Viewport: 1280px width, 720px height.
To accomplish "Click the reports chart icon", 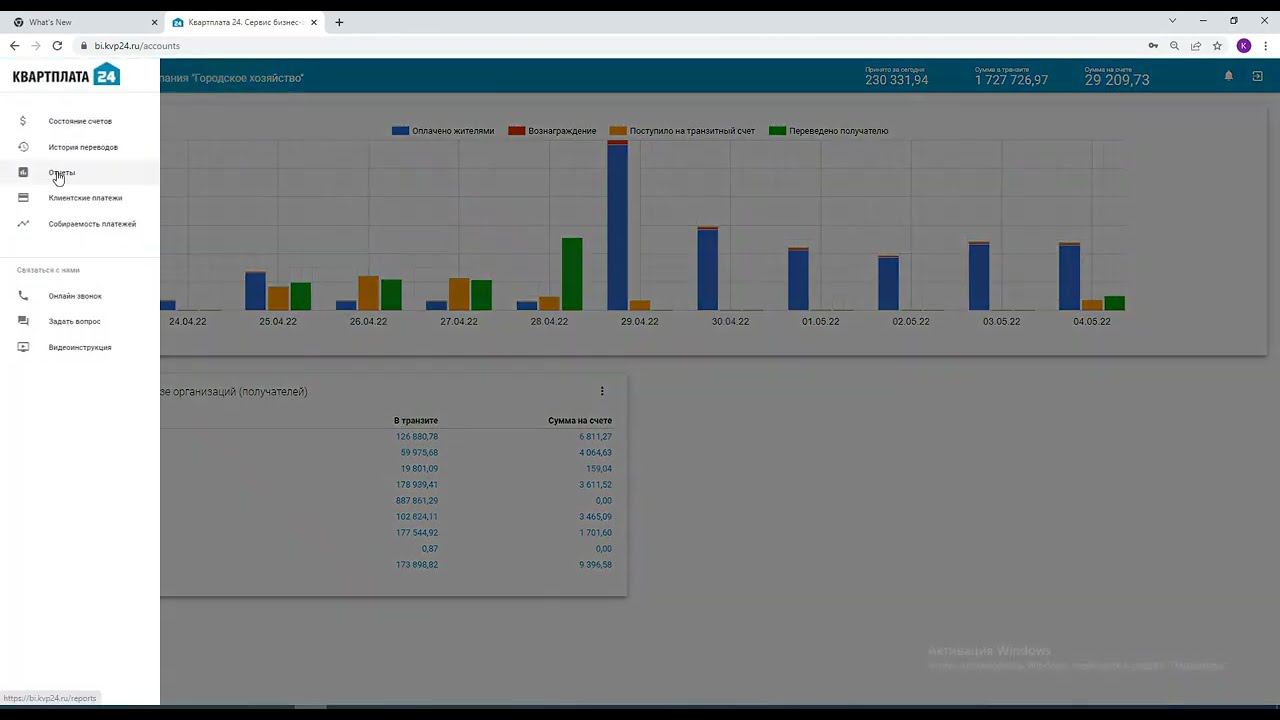I will tap(23, 172).
